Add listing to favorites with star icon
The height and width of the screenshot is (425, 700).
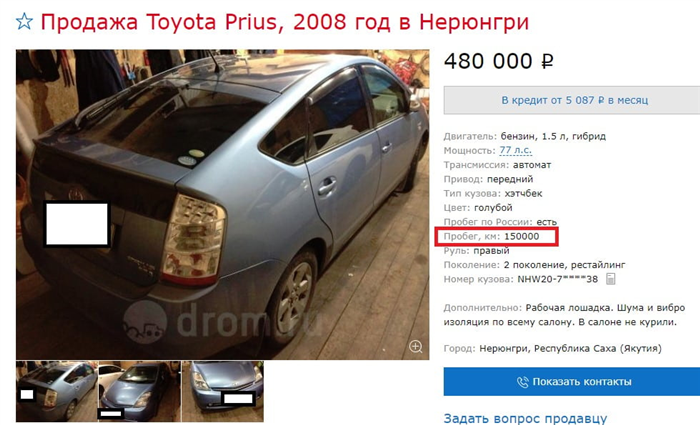24,21
